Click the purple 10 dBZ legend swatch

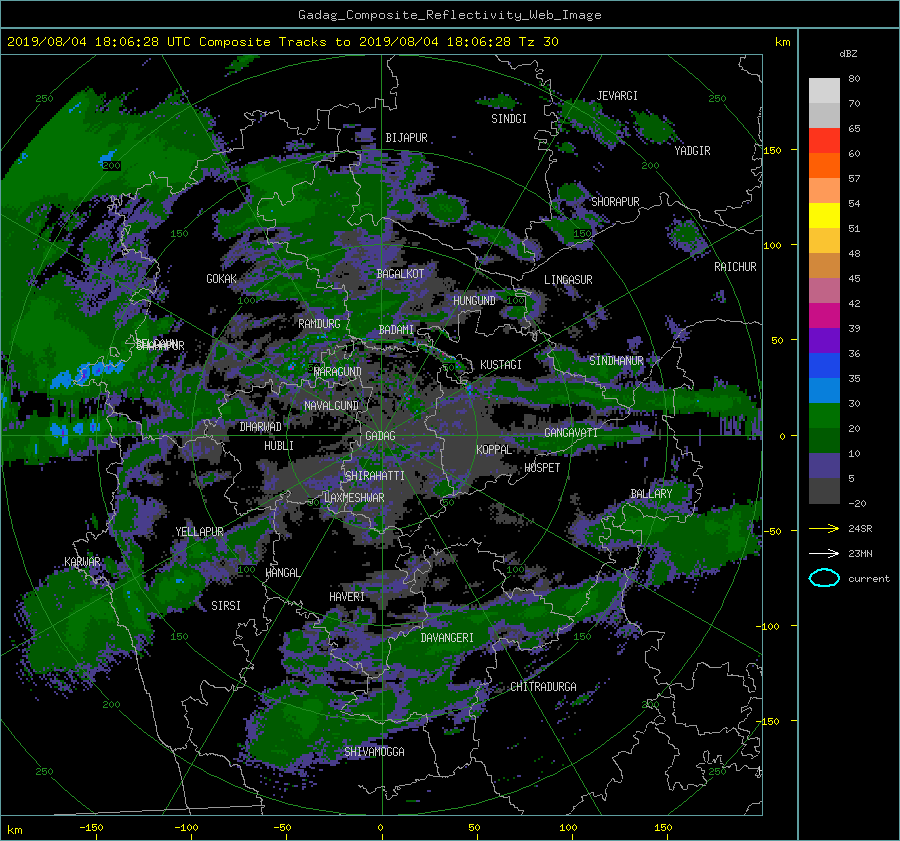tap(824, 465)
